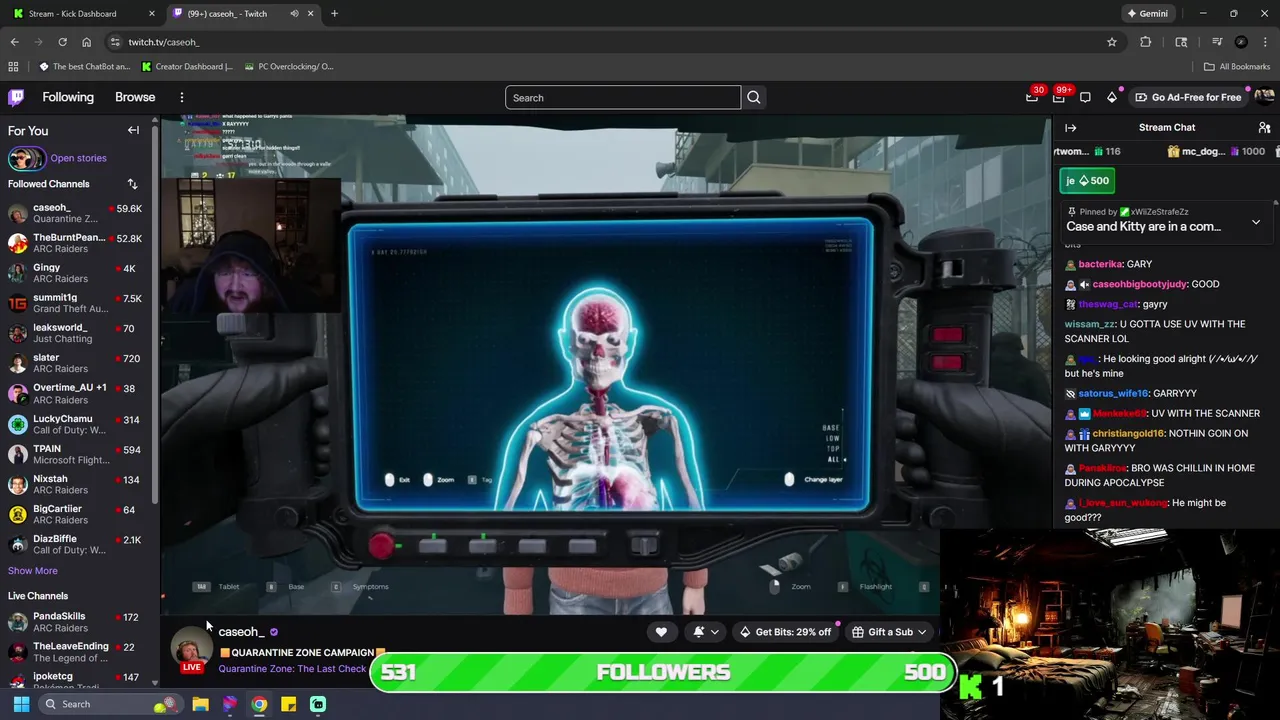Open DiazBiffle channel in sidebar

click(76, 544)
